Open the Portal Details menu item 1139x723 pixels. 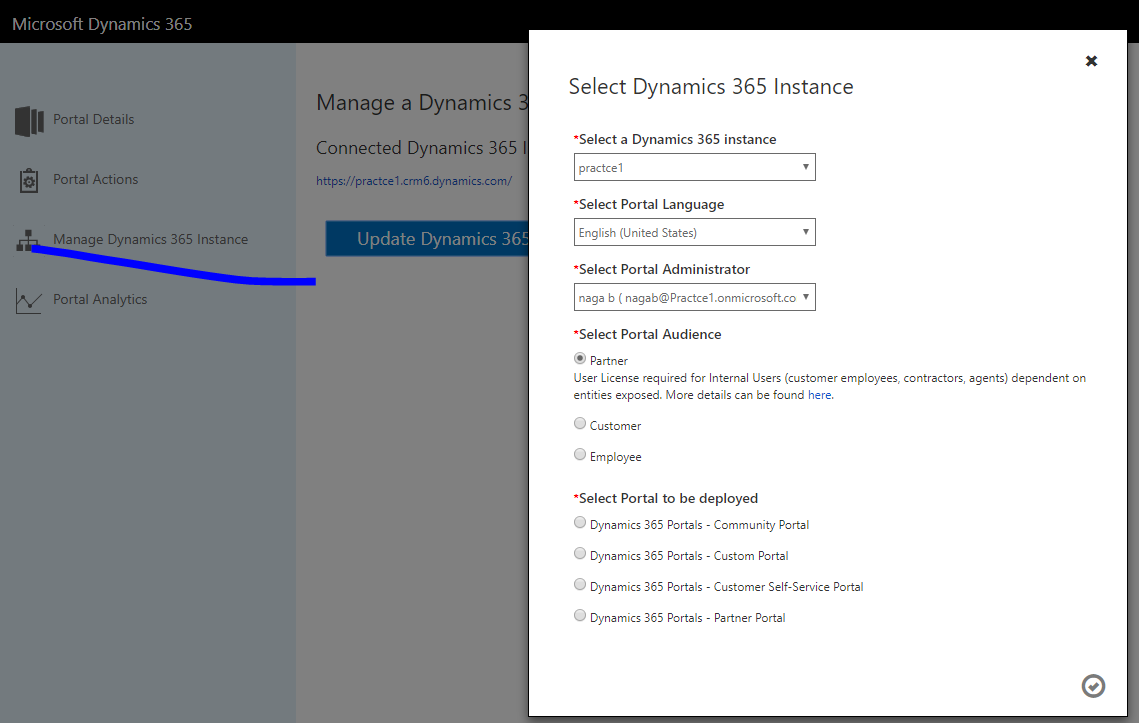(x=94, y=119)
